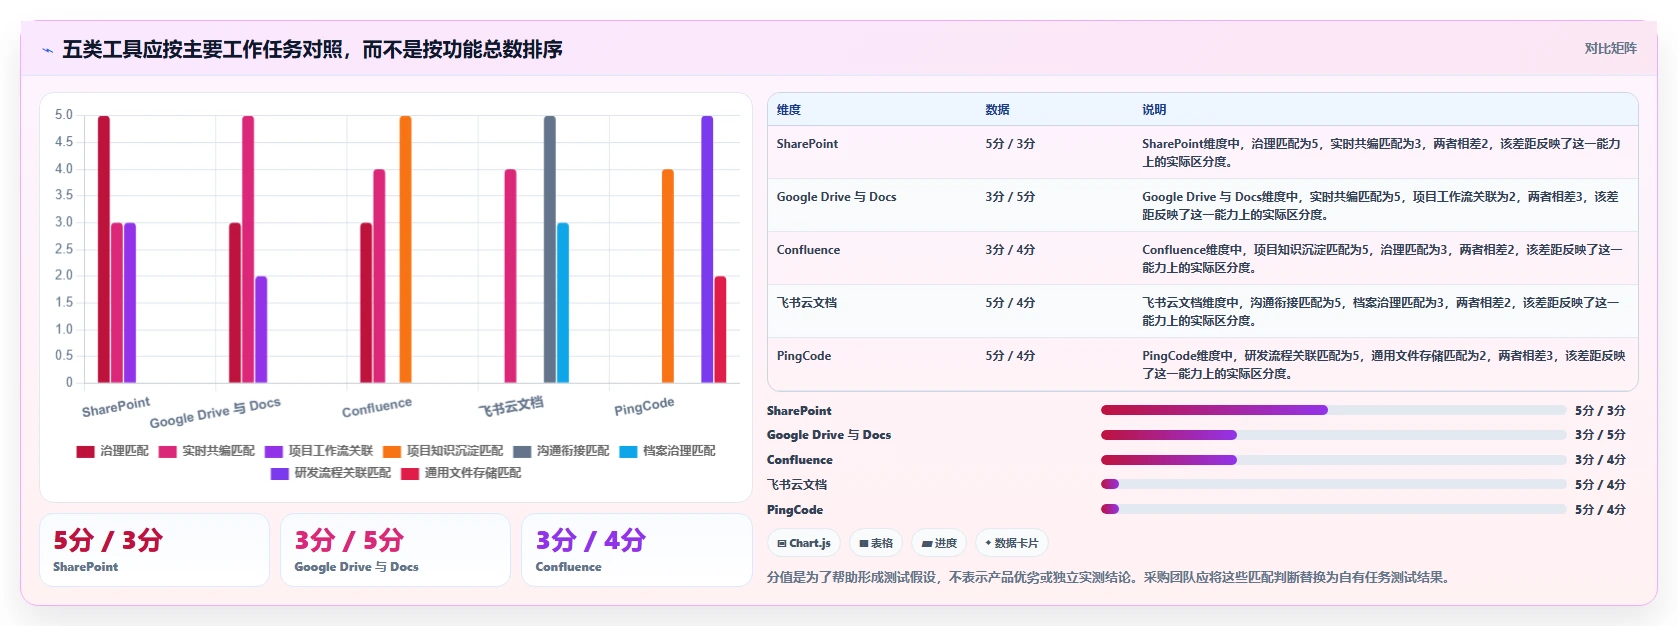Image resolution: width=1678 pixels, height=626 pixels.
Task: Toggle the 研发流程关联匹配 legend color box
Action: (280, 474)
